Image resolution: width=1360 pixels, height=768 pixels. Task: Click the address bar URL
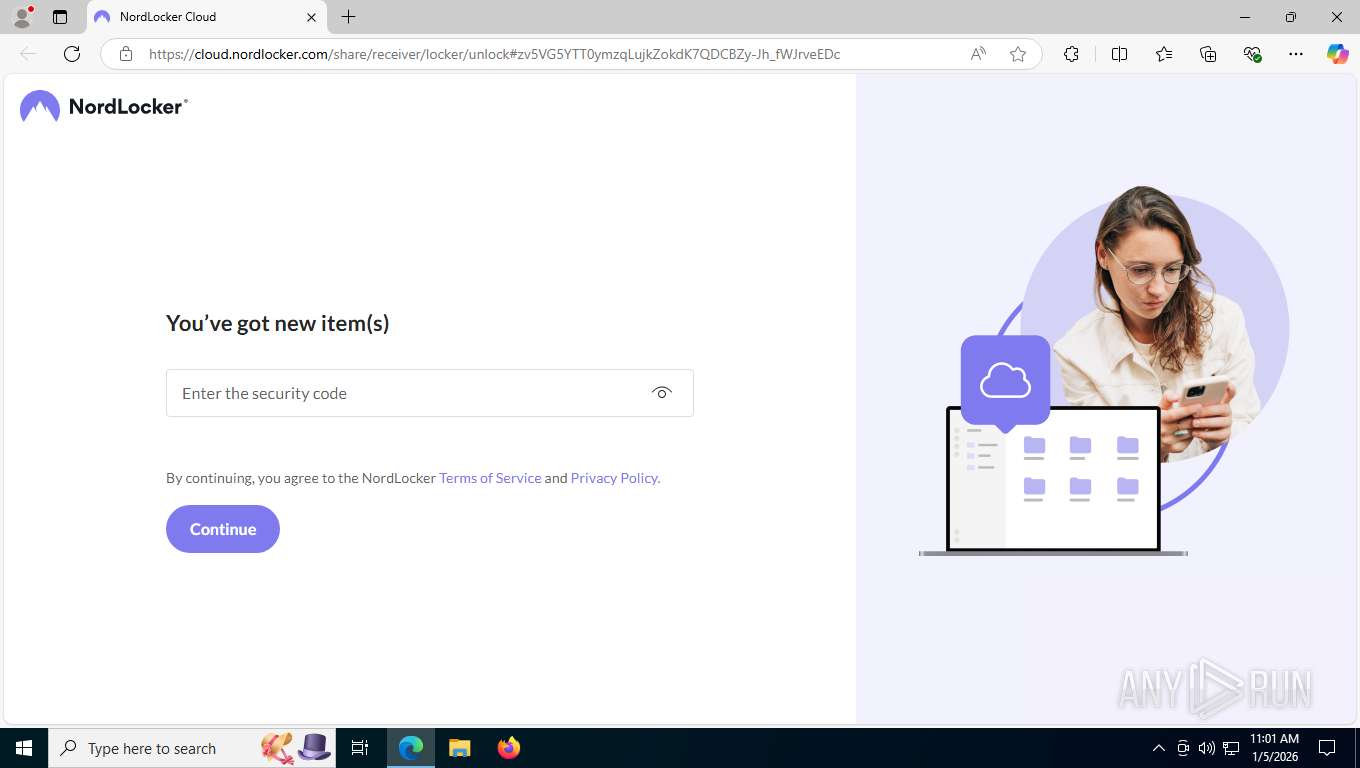494,54
